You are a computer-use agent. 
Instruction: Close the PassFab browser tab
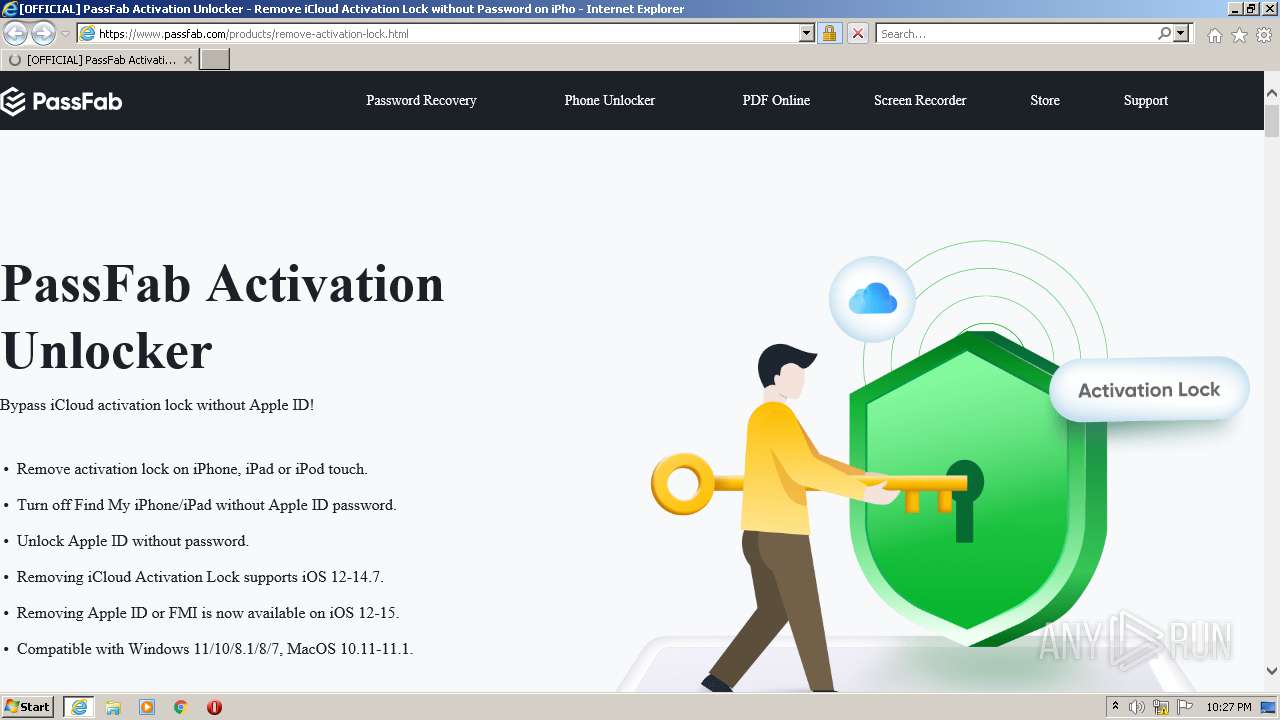point(187,60)
